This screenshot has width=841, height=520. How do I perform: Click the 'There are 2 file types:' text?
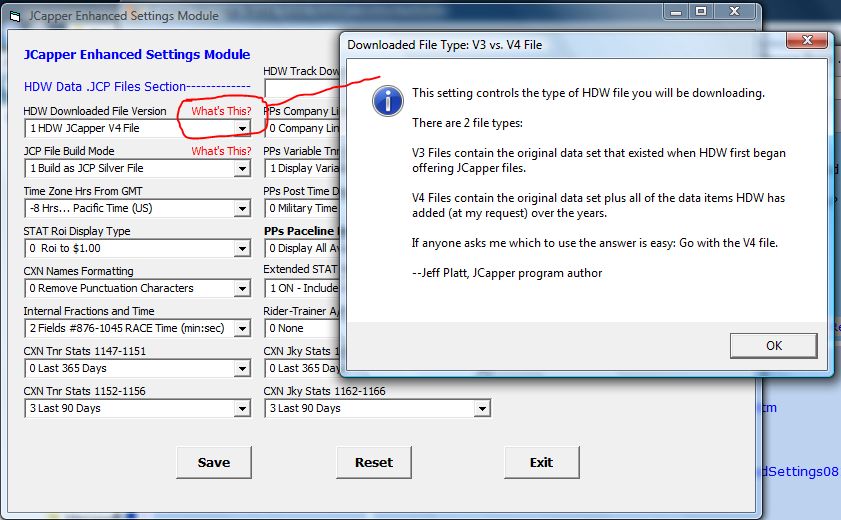point(467,123)
